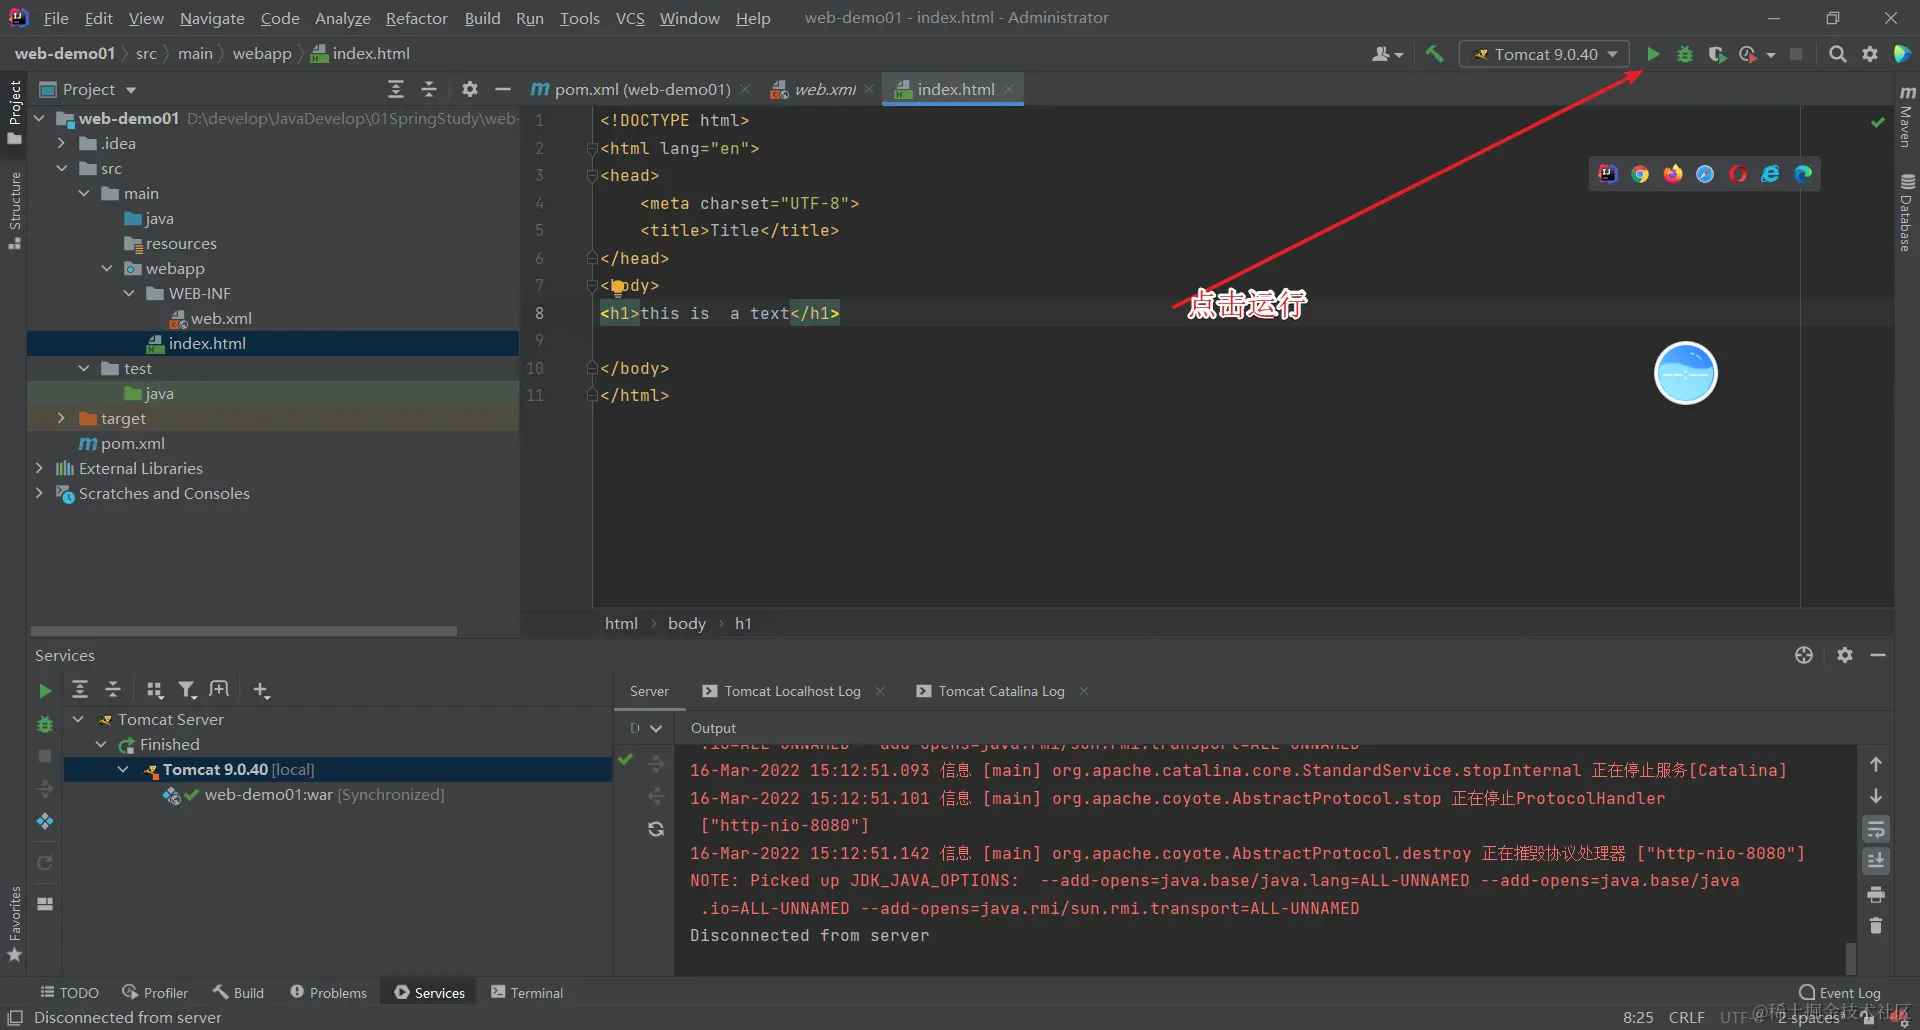Image resolution: width=1920 pixels, height=1030 pixels.
Task: Clear all console output with trash icon
Action: point(1876,926)
